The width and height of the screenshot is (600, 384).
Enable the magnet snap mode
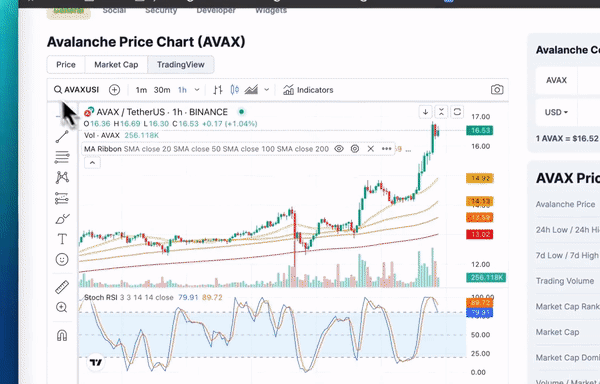(x=62, y=335)
